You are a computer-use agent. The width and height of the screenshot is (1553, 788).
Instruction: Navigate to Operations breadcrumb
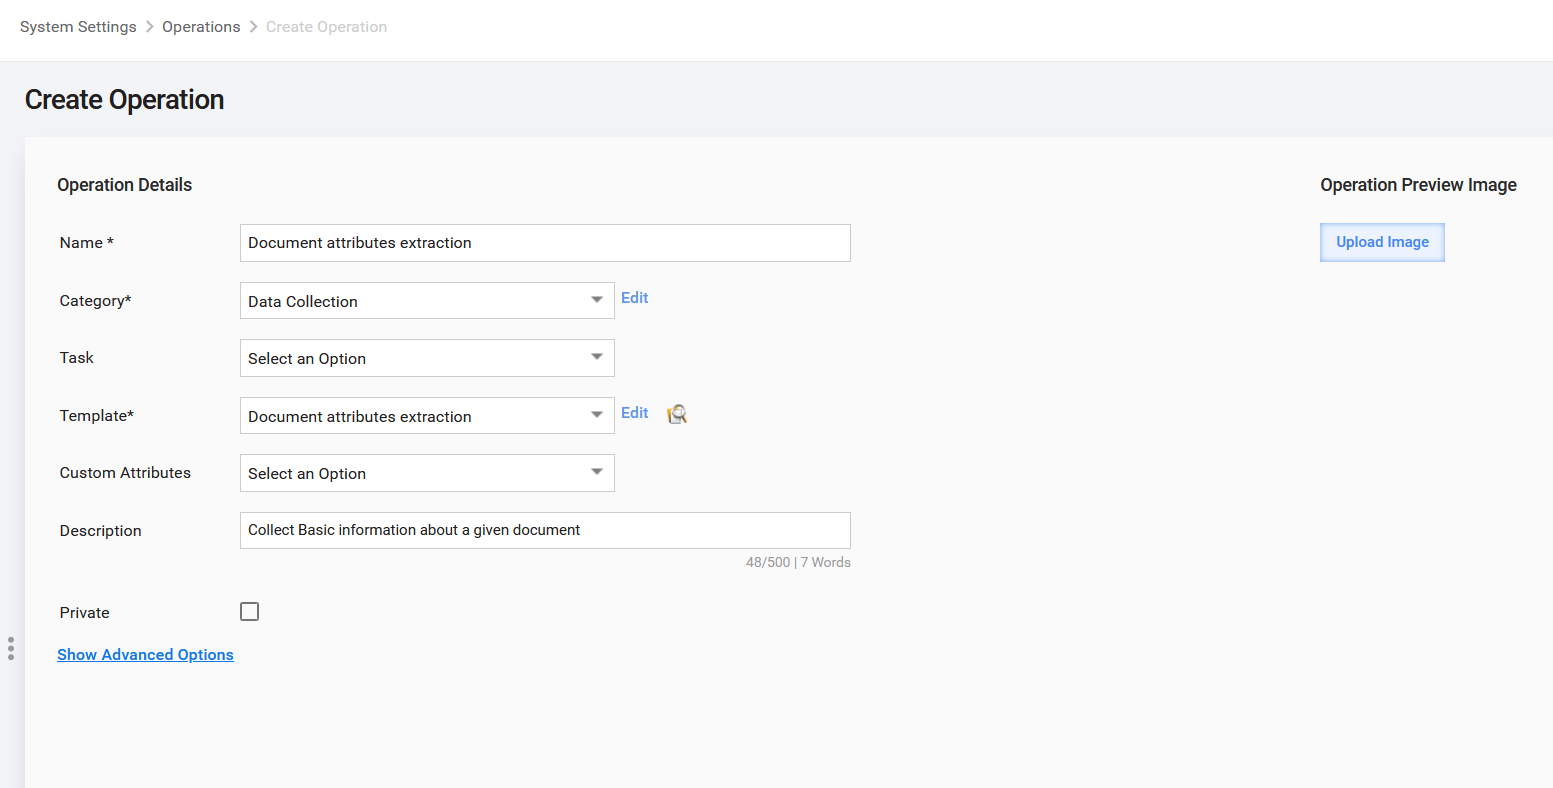[201, 27]
